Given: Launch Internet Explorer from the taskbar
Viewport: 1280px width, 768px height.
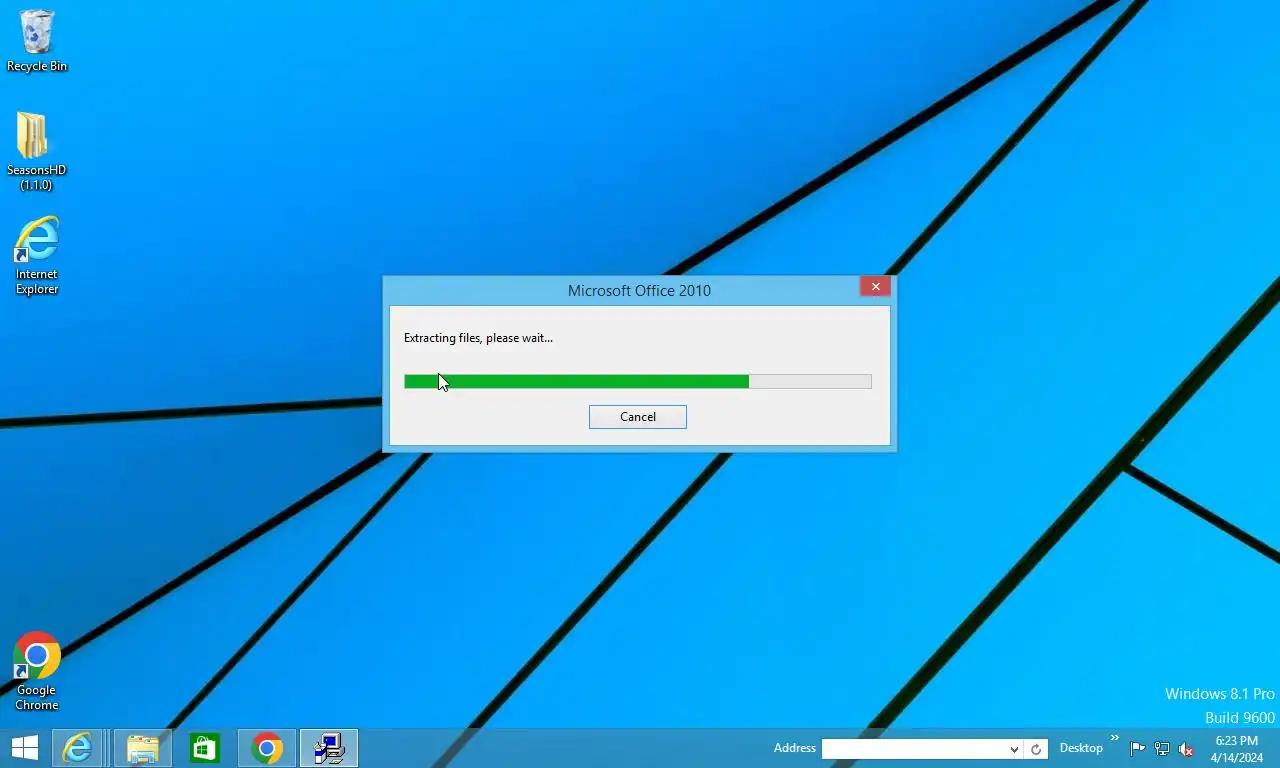Looking at the screenshot, I should point(77,748).
